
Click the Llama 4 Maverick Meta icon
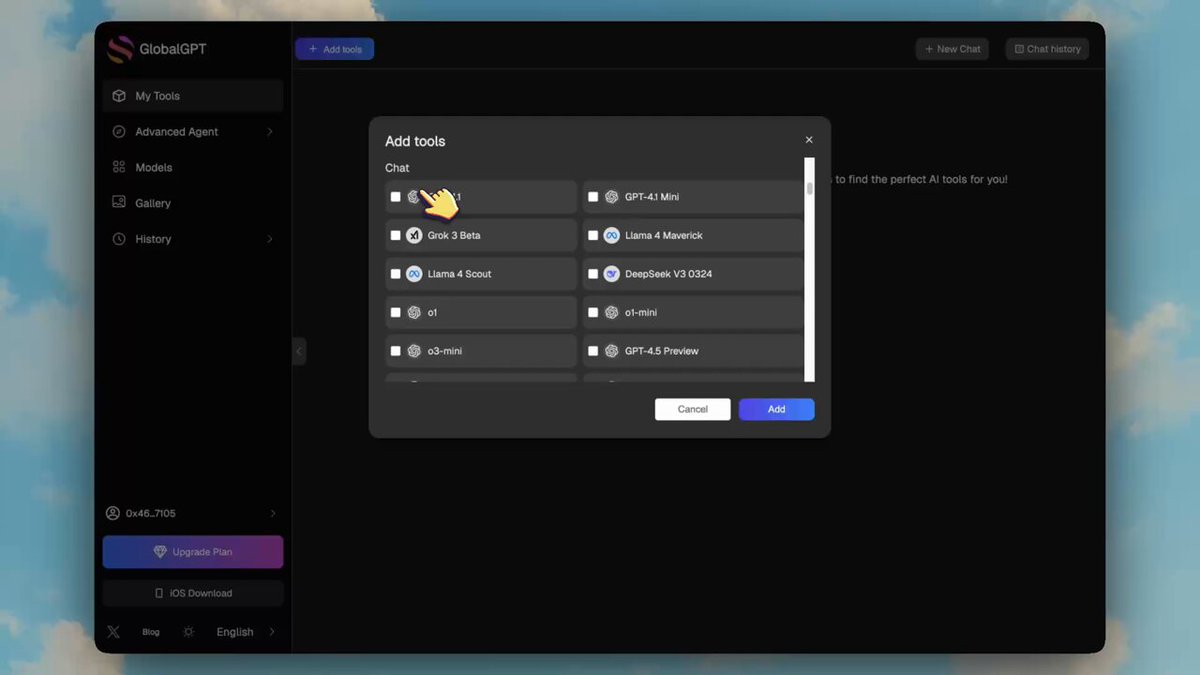(611, 236)
